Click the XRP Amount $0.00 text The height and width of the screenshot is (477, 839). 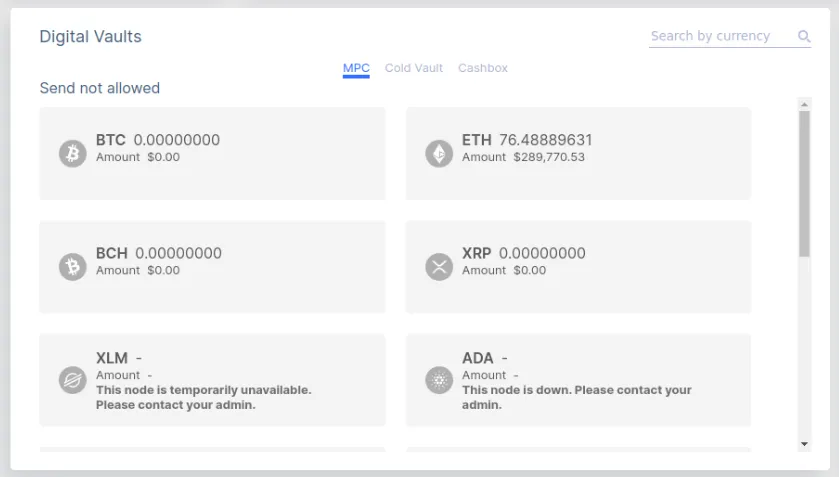(x=504, y=270)
